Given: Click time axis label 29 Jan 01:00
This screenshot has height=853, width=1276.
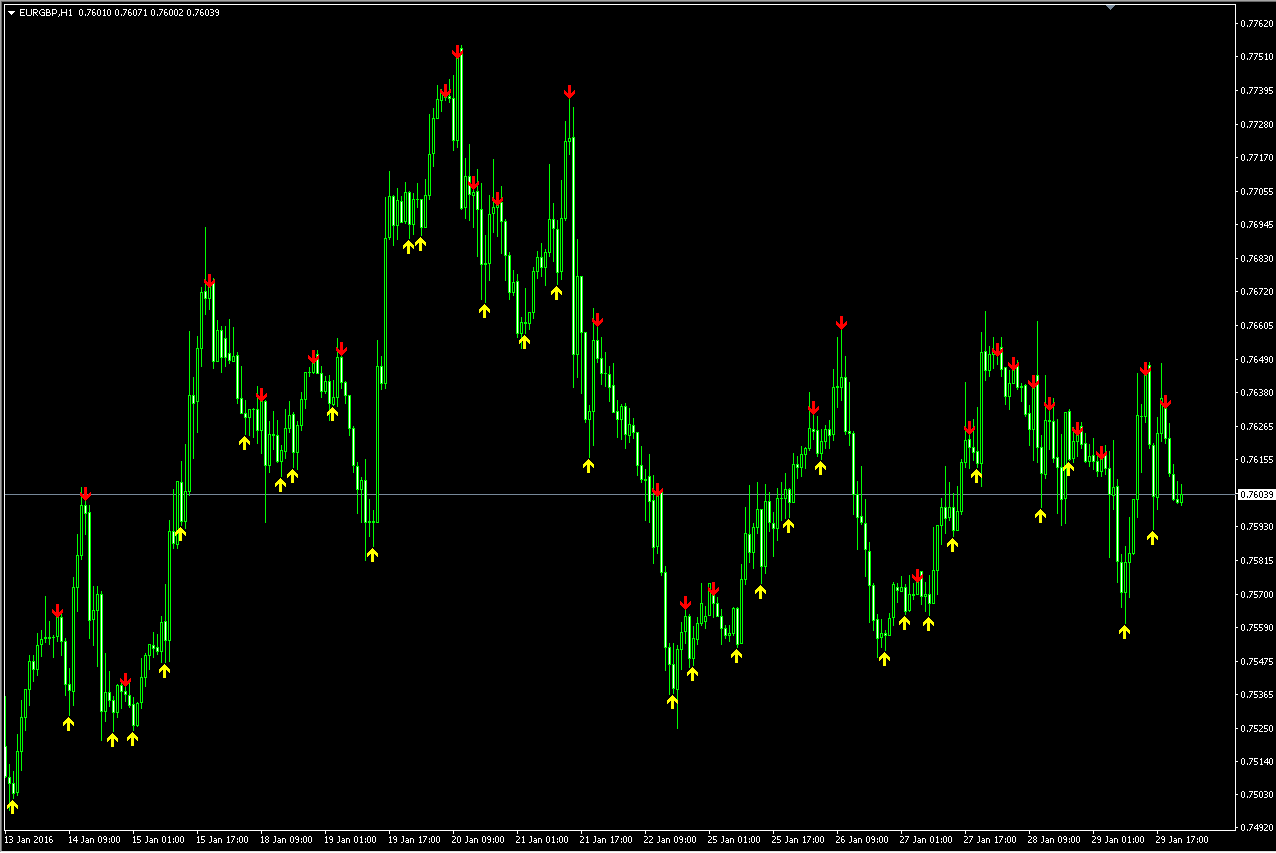Looking at the screenshot, I should click(x=1118, y=840).
